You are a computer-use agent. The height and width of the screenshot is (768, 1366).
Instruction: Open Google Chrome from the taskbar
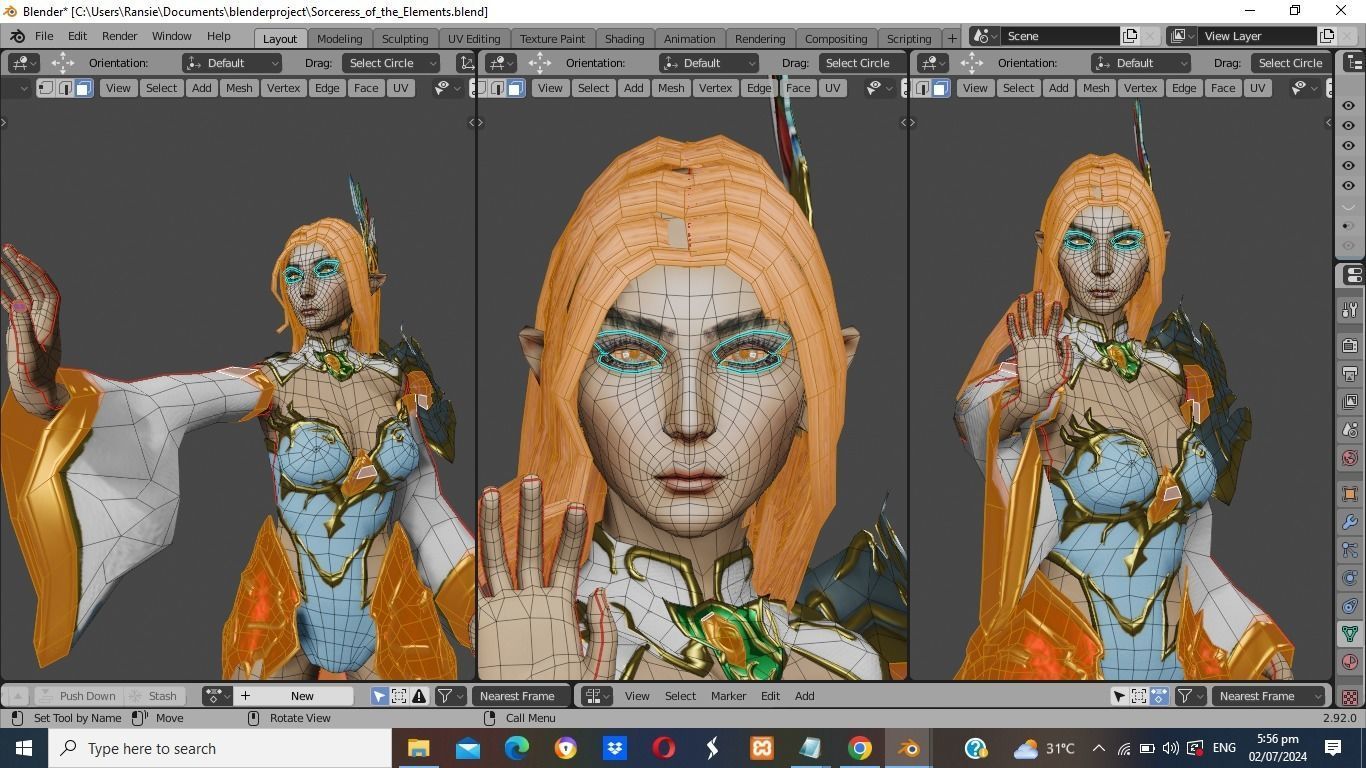(x=859, y=748)
